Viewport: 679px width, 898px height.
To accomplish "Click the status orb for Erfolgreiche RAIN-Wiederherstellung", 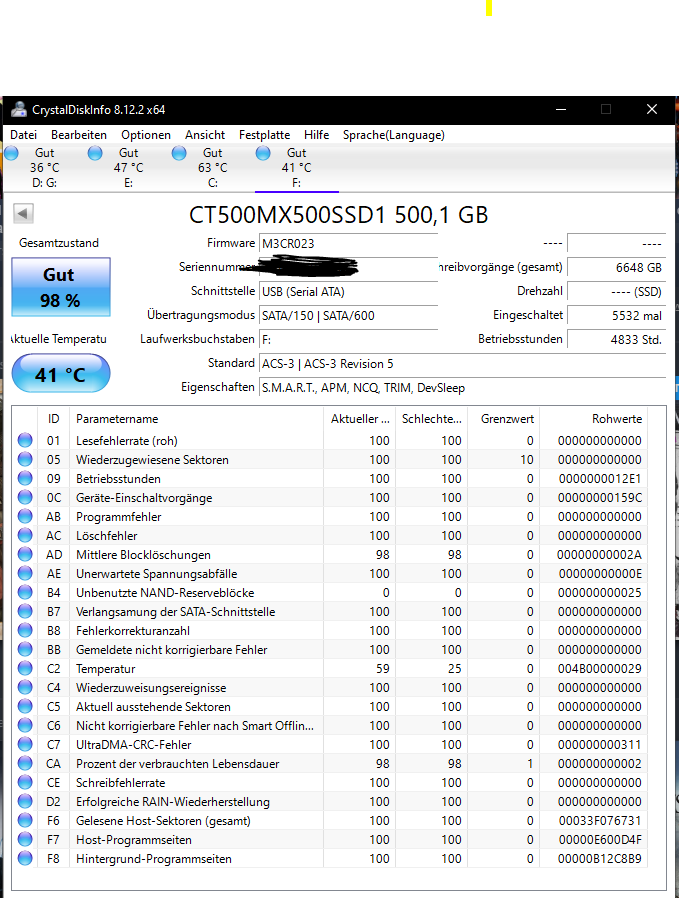I will [x=25, y=801].
